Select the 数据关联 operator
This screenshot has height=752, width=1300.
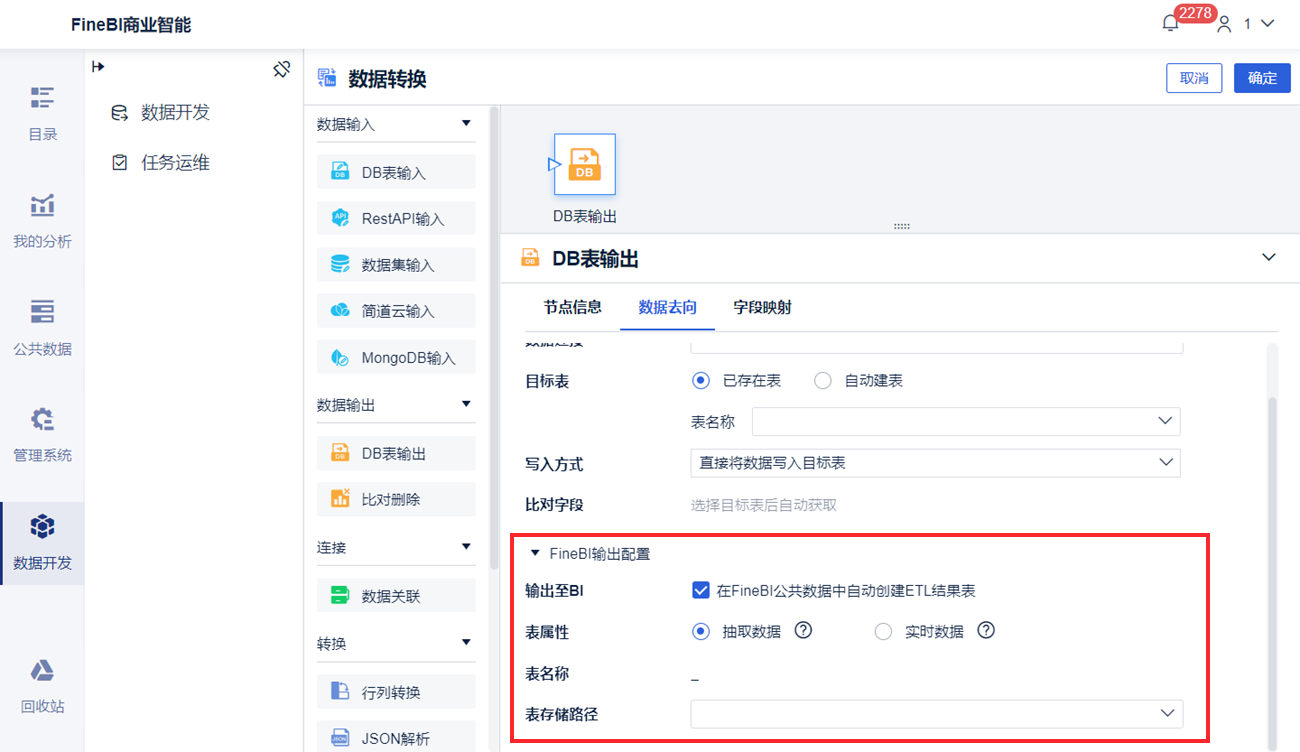396,596
